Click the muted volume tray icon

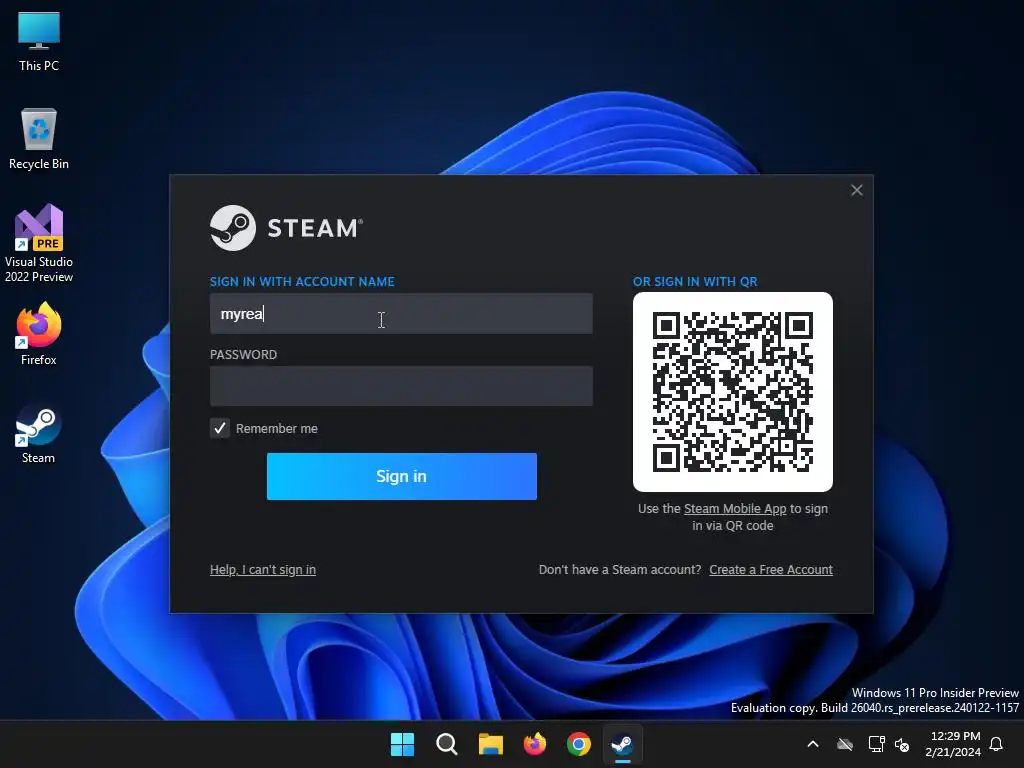[902, 744]
